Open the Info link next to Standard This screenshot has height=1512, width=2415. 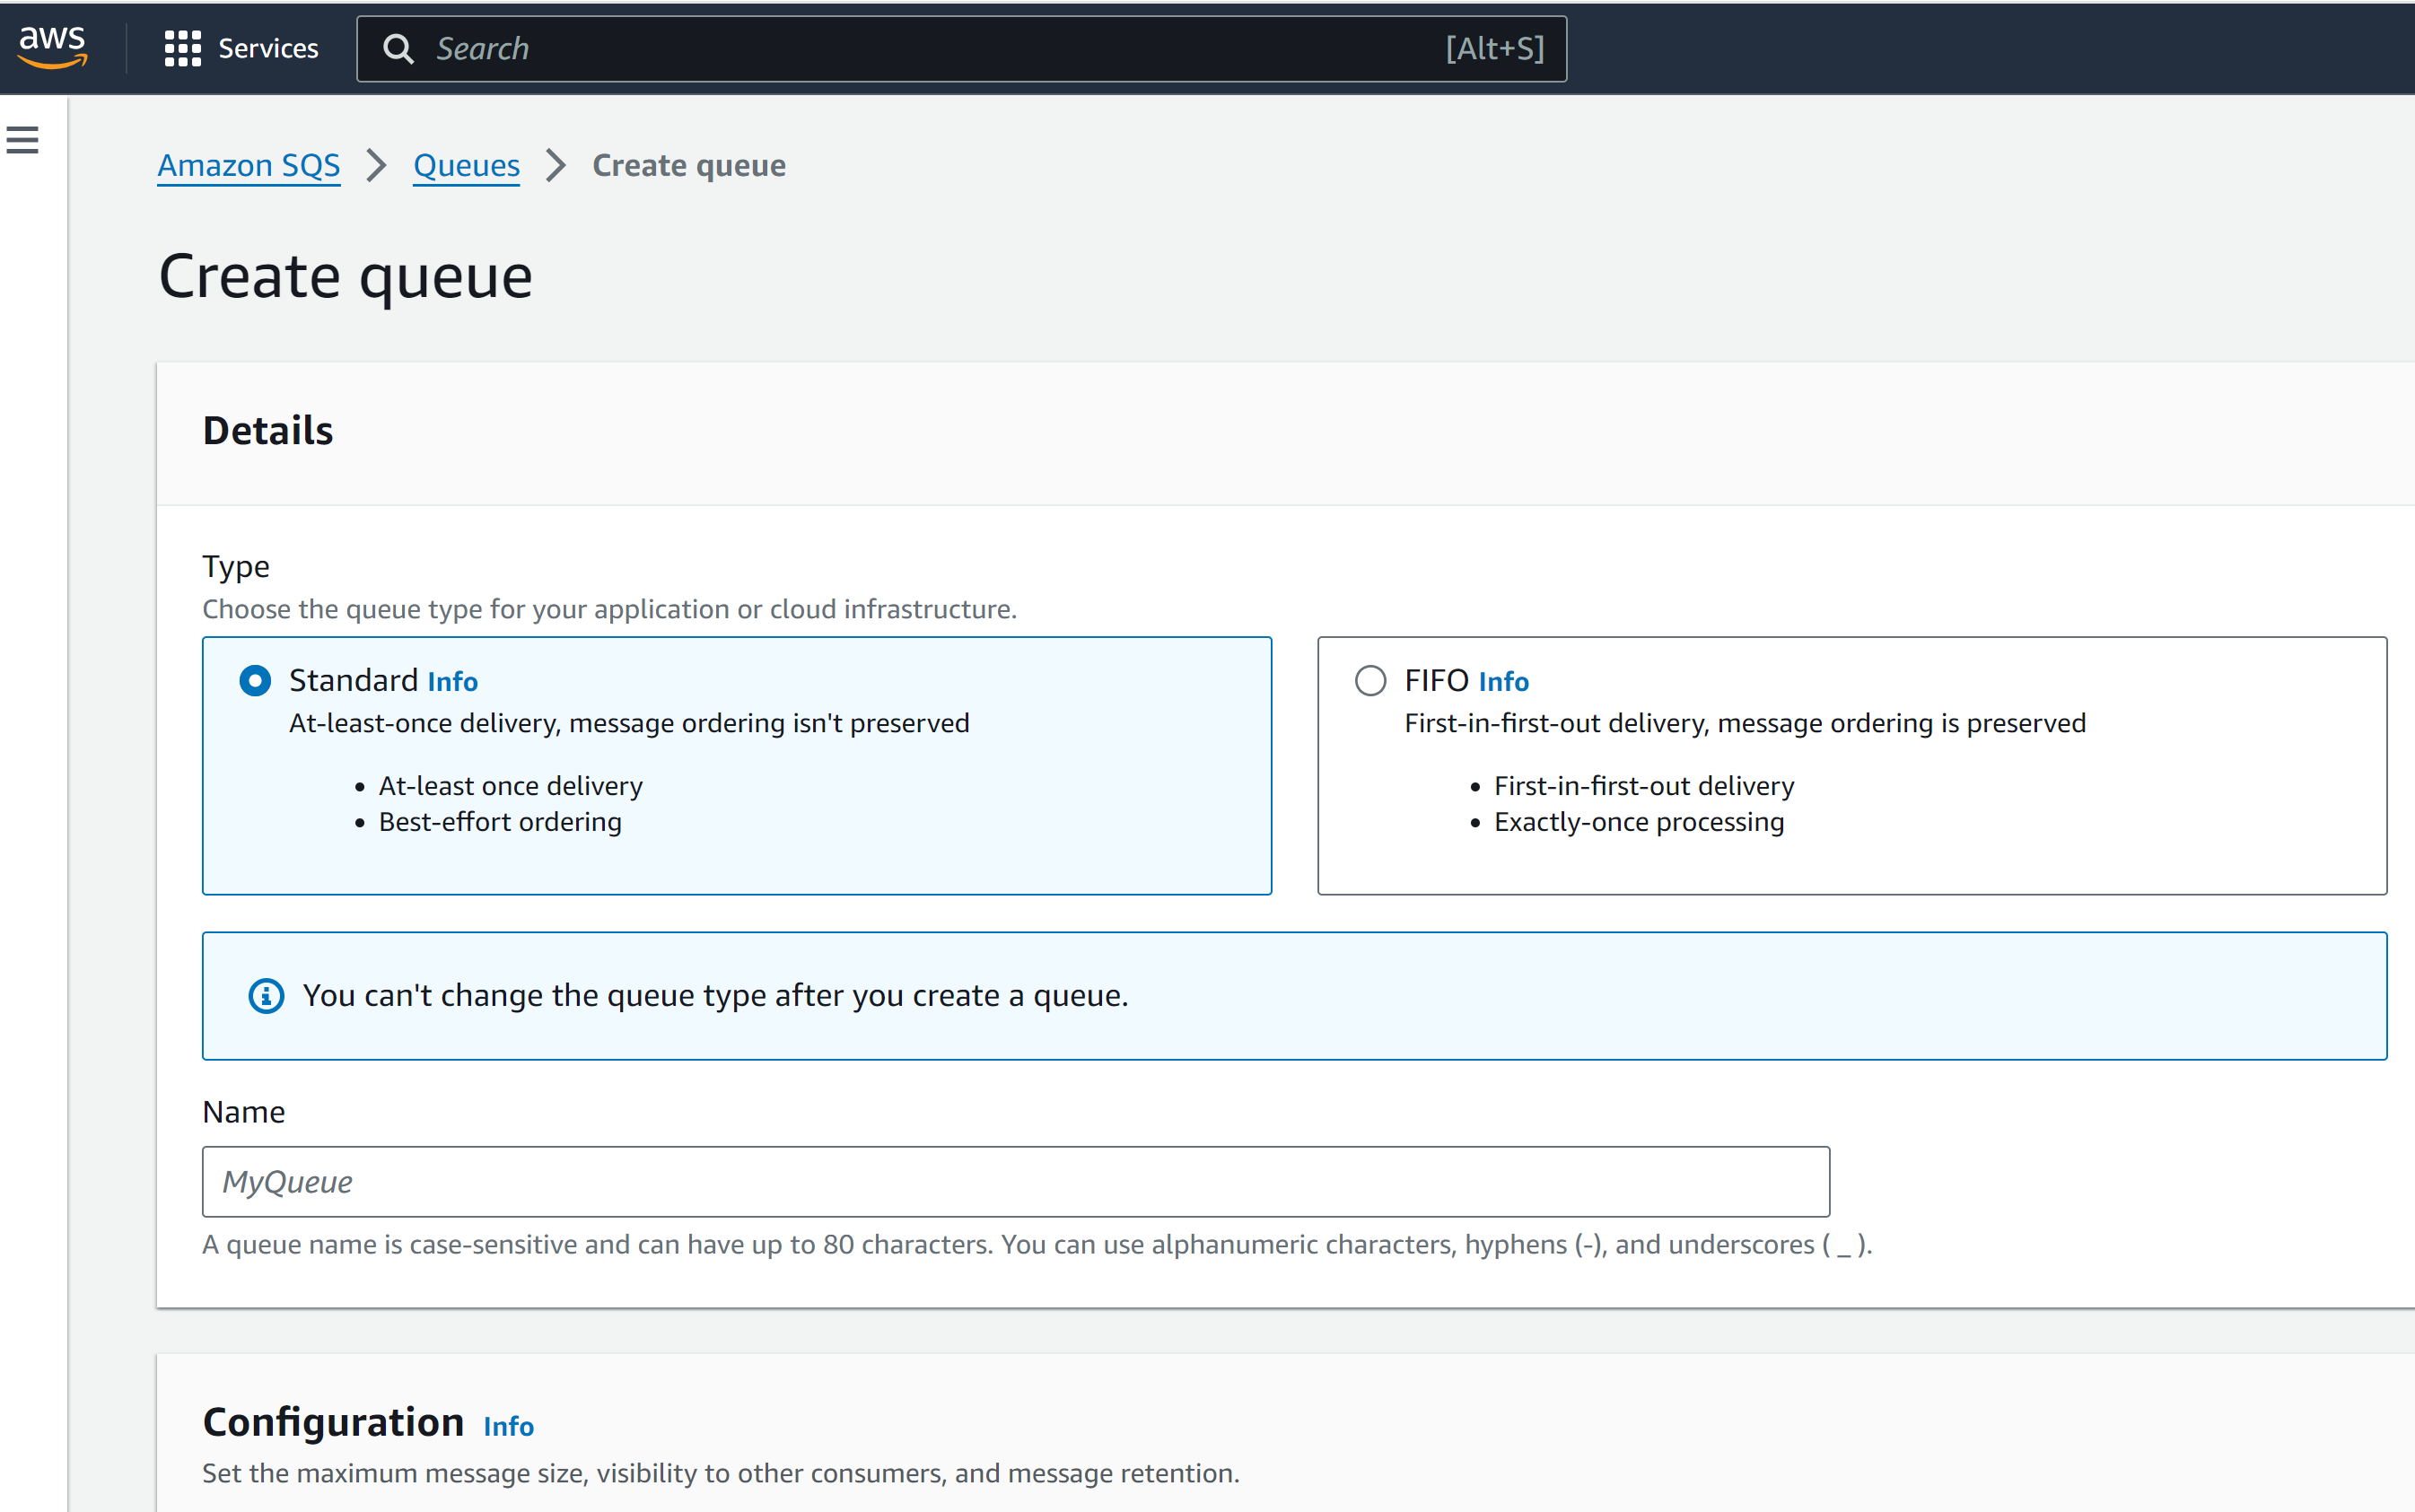(x=452, y=682)
